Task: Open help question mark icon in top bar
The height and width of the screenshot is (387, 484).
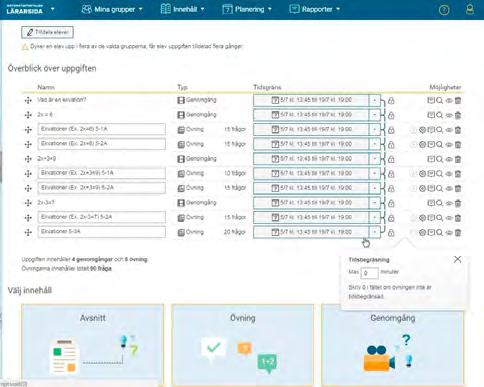Action: click(x=444, y=10)
